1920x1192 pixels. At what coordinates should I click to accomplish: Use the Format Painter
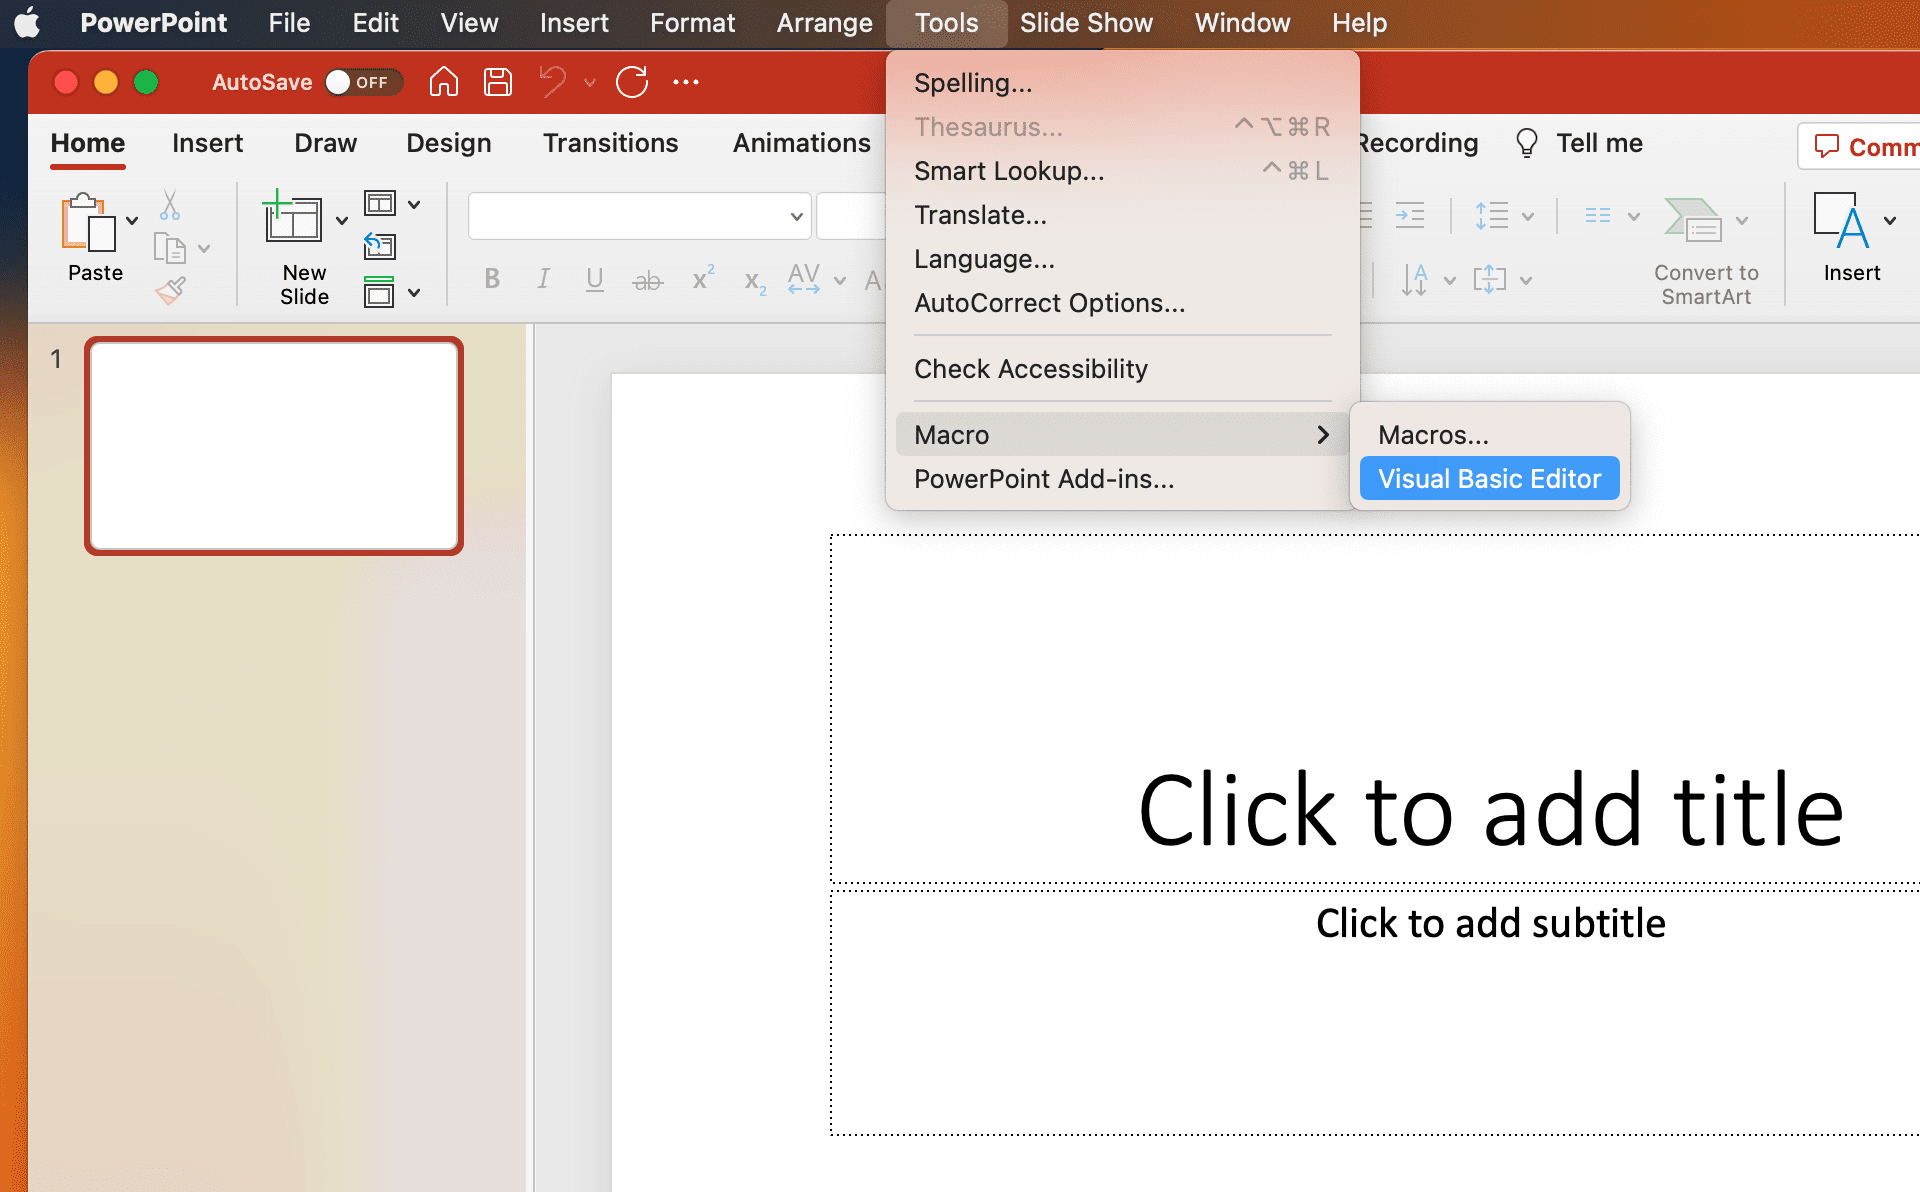170,290
